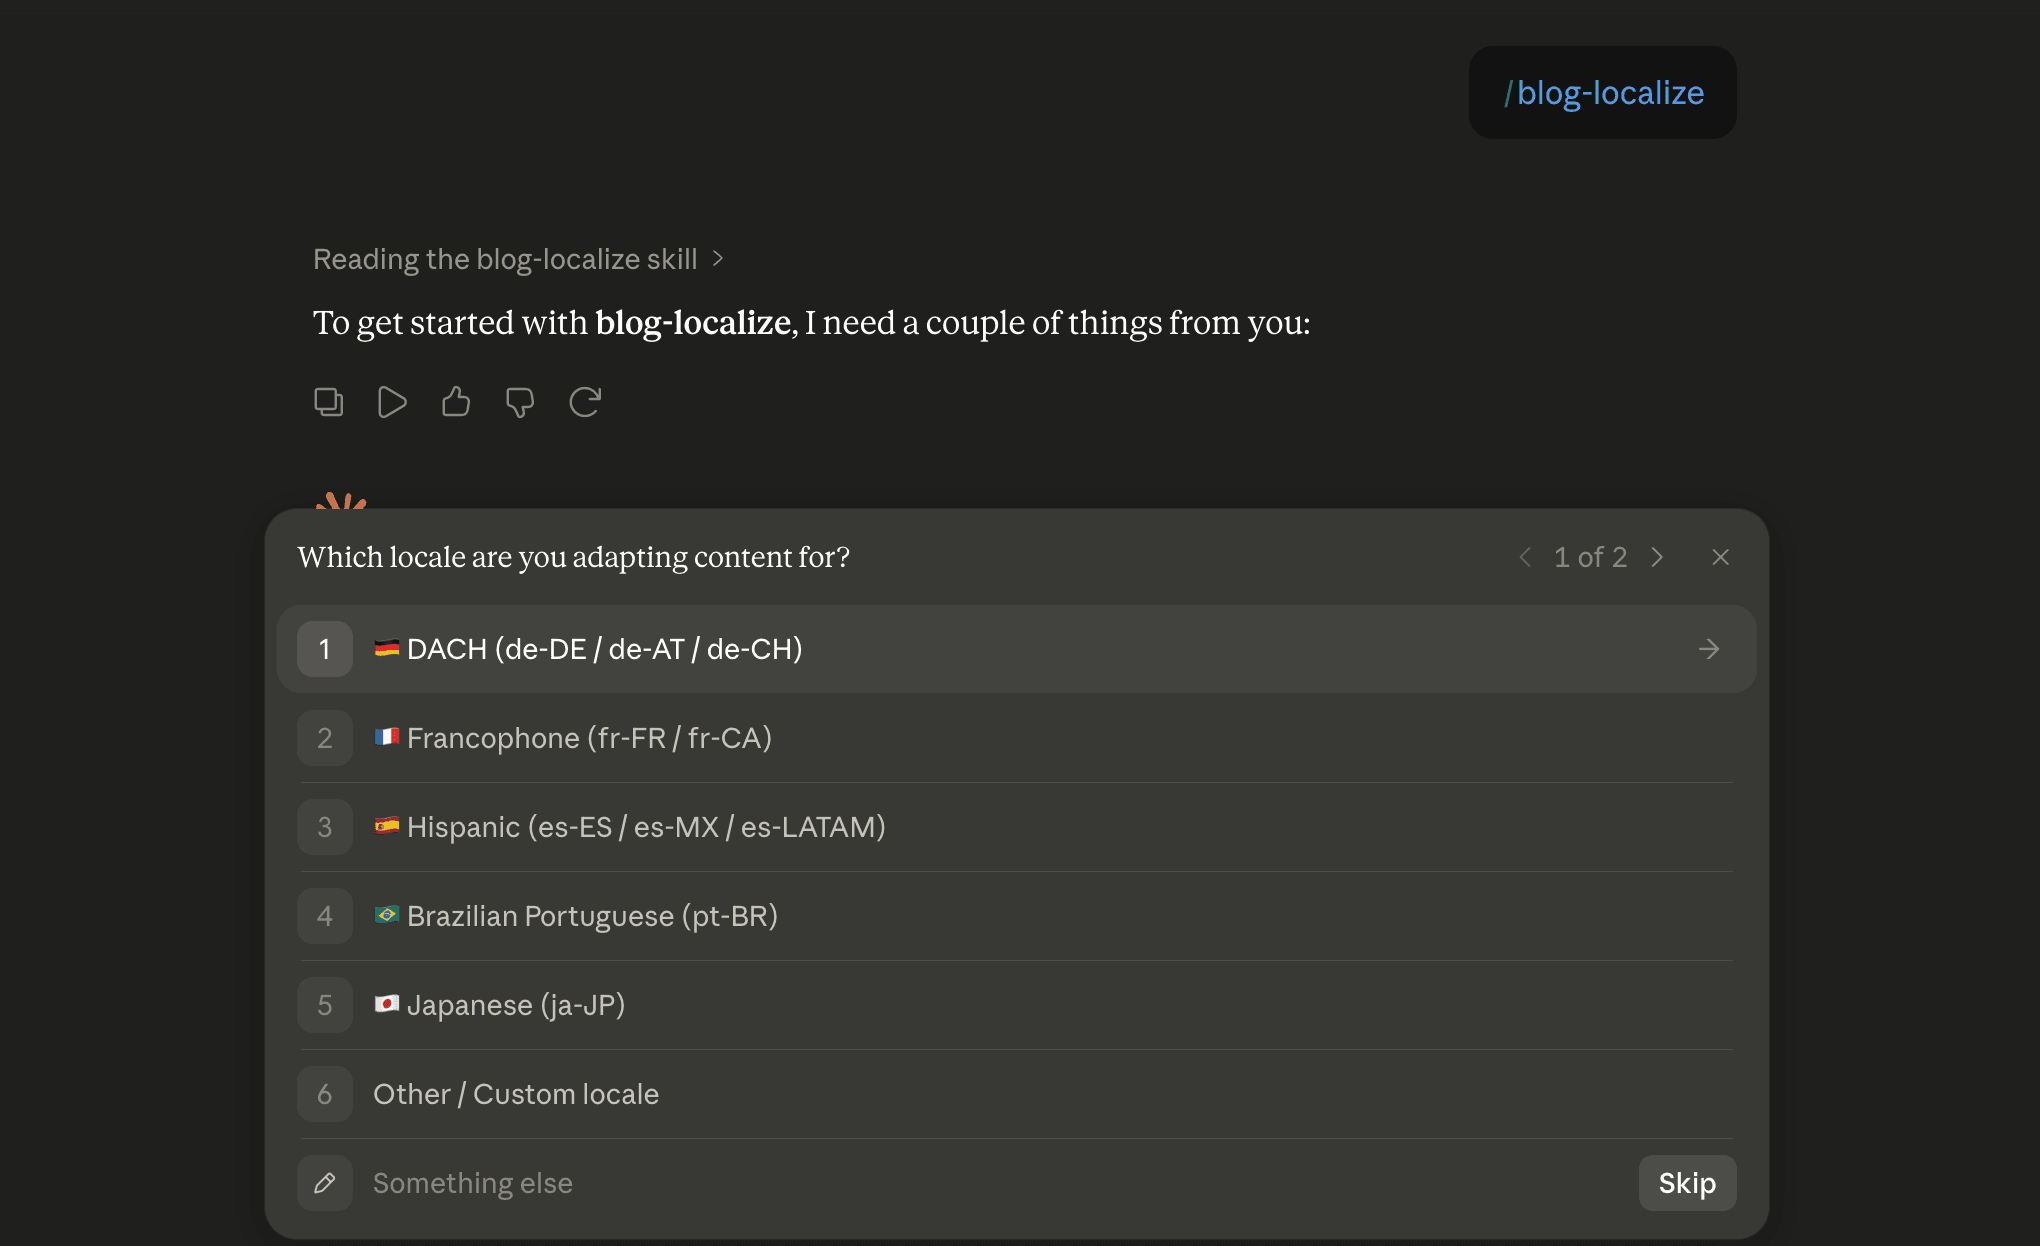Viewport: 2040px width, 1246px height.
Task: Click the Spanish flag icon
Action: pos(387,826)
